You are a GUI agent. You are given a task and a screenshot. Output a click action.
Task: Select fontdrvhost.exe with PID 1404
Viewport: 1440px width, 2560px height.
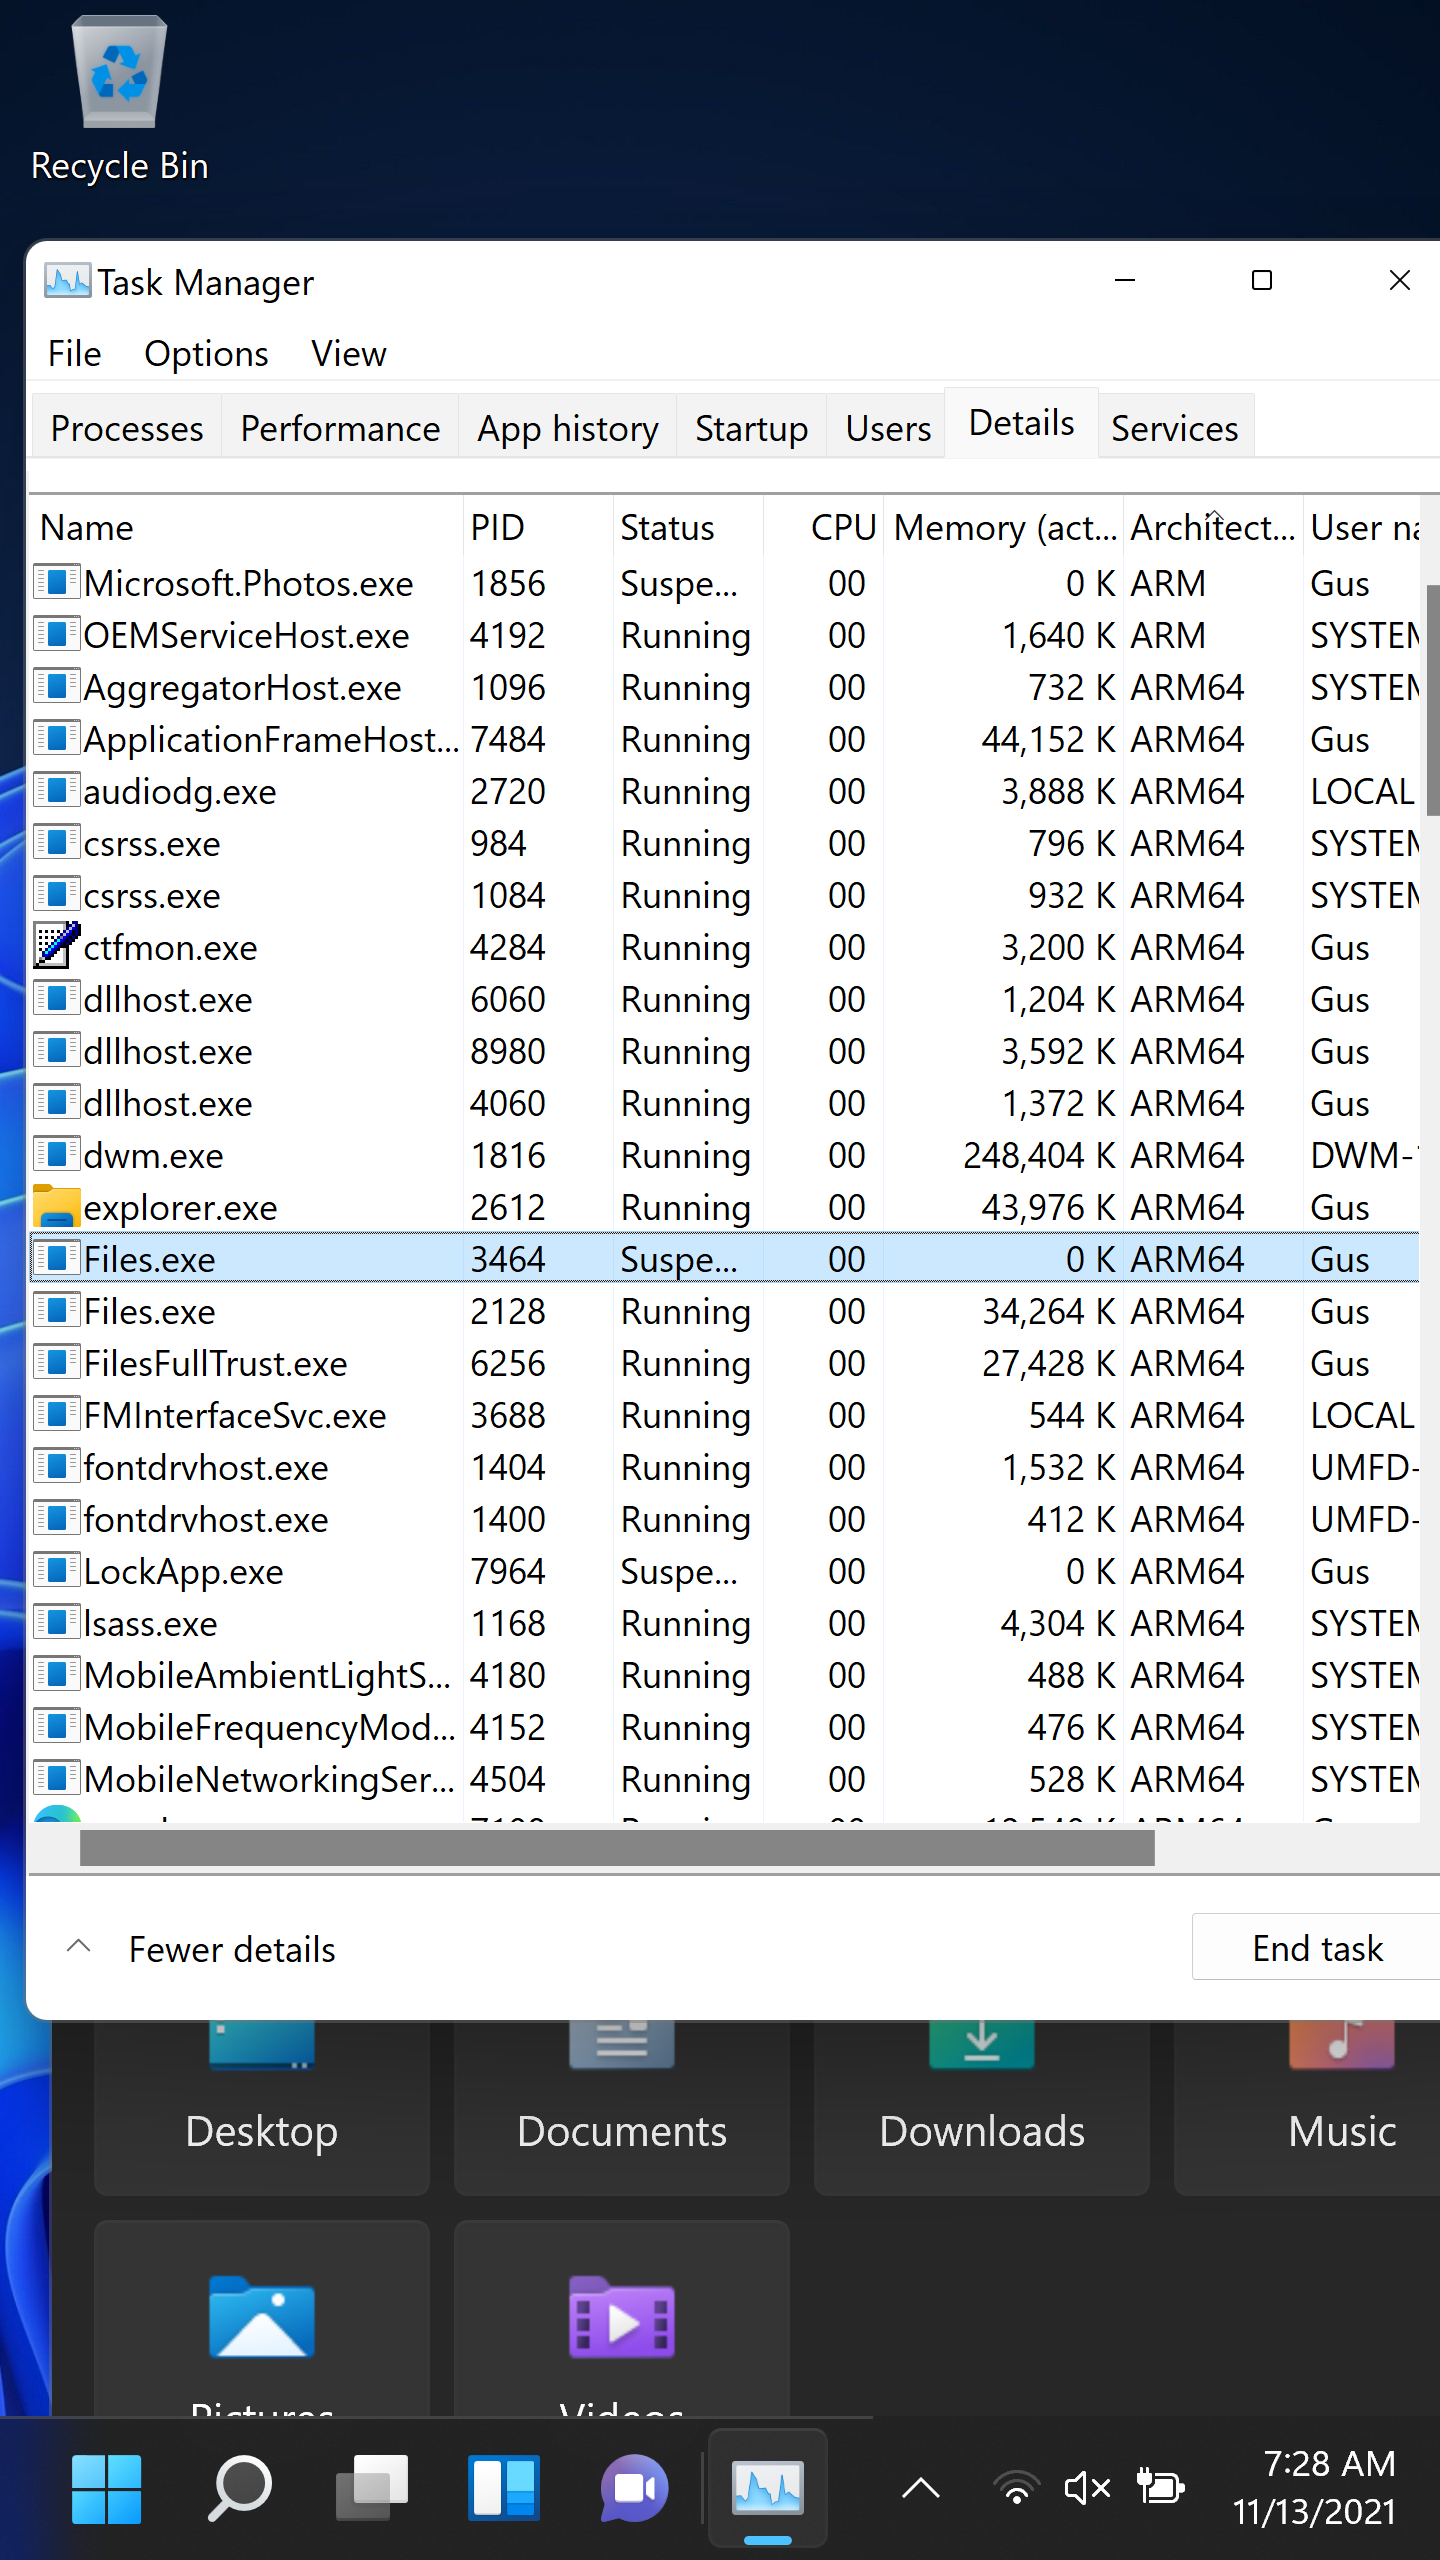725,1467
